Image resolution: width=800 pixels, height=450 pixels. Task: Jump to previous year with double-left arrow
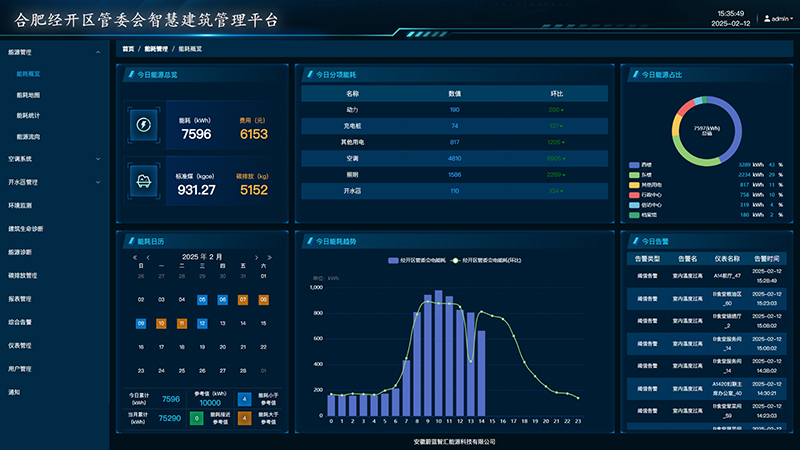136,257
